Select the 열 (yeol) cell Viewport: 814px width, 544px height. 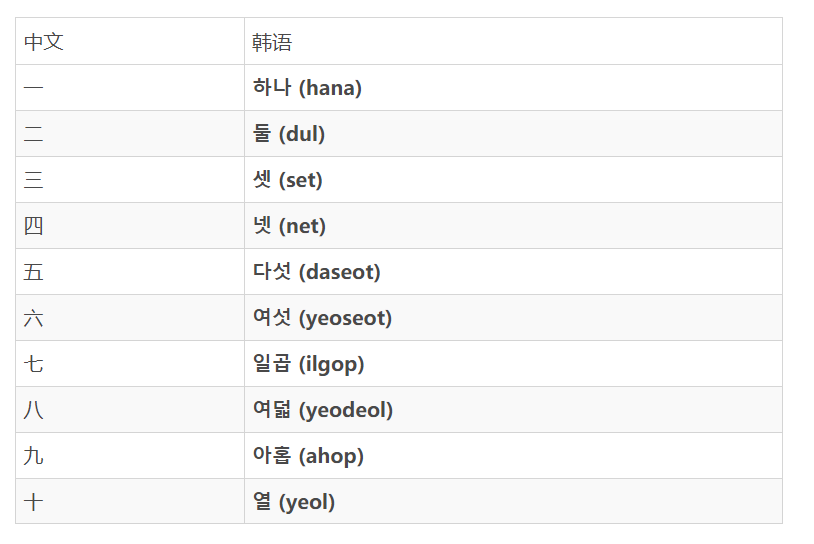513,501
